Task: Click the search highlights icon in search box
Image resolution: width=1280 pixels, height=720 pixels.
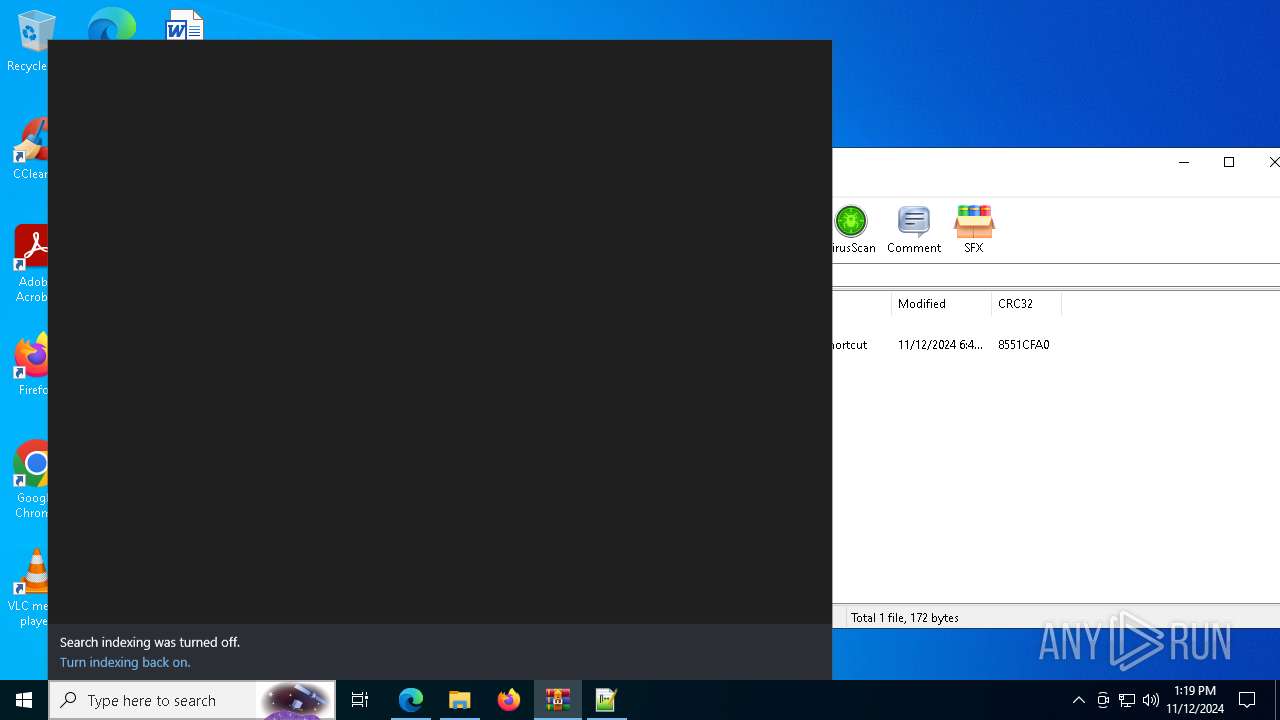Action: 295,700
